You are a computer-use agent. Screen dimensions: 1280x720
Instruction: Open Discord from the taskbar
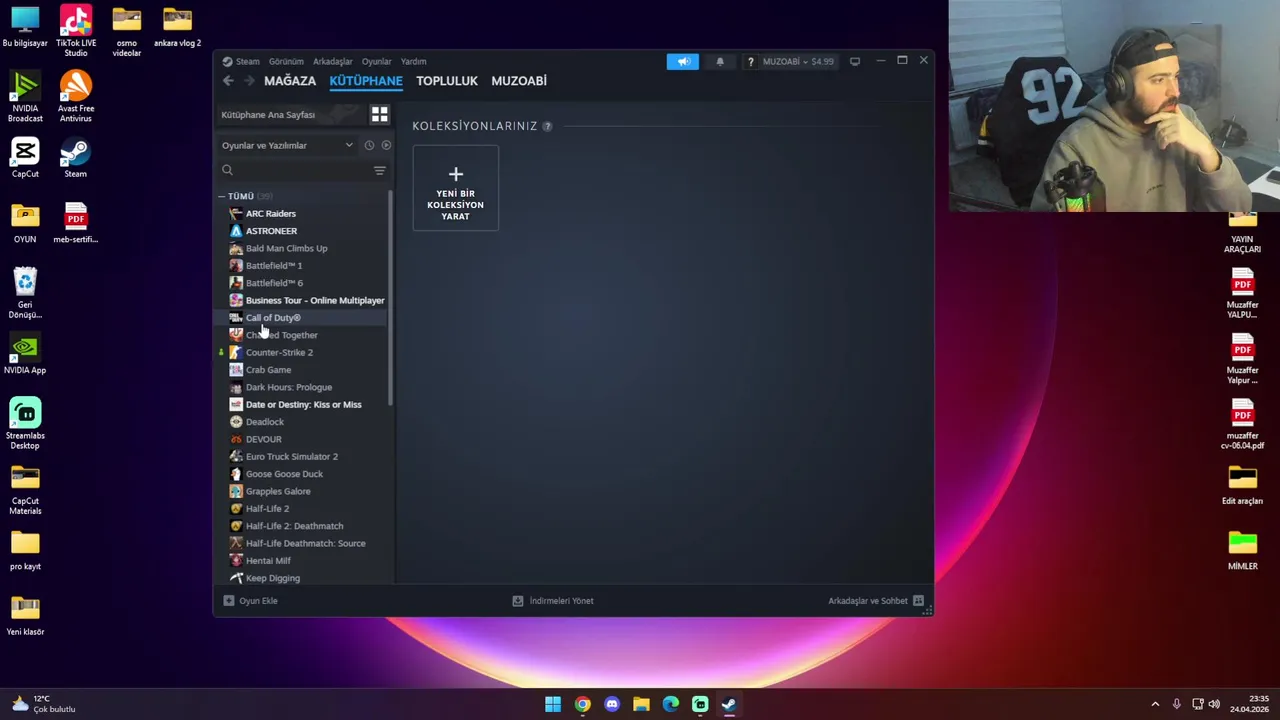612,704
